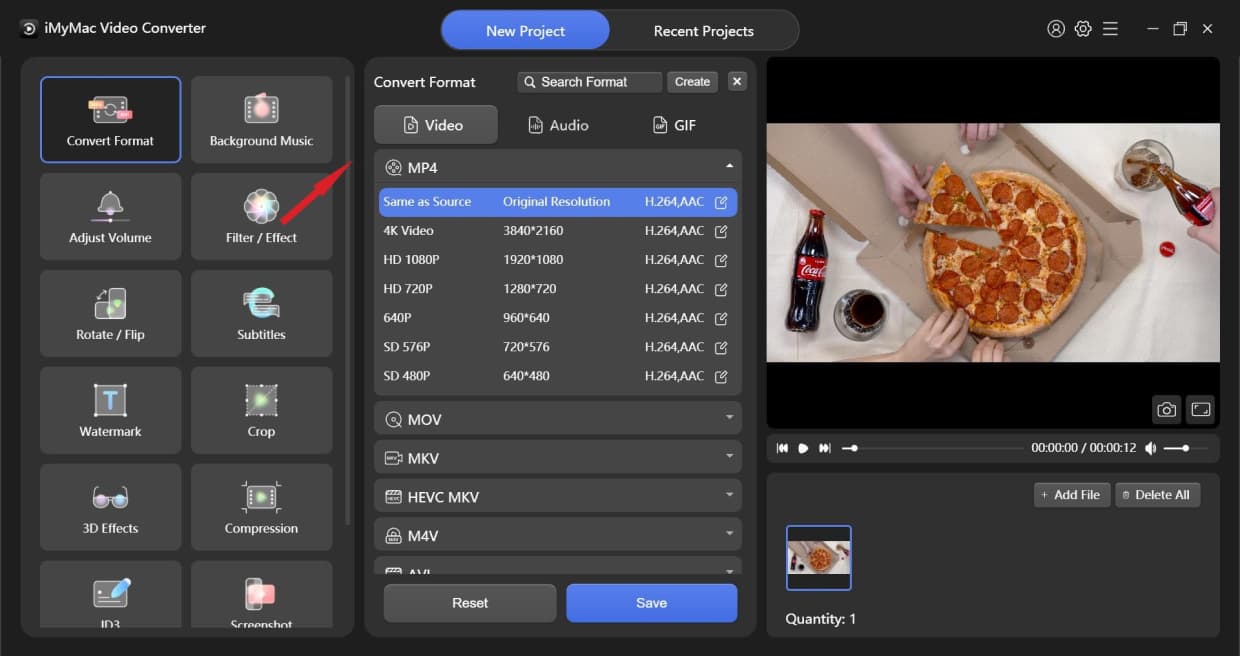The height and width of the screenshot is (656, 1240).
Task: Click the Reset button
Action: point(470,603)
